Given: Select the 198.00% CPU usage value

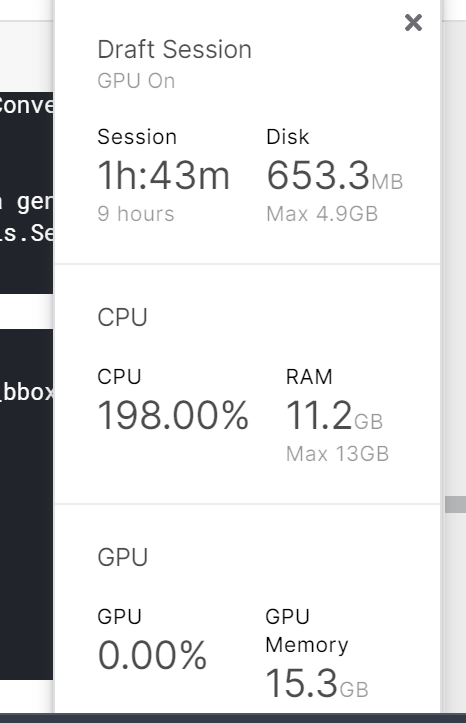Looking at the screenshot, I should click(173, 415).
